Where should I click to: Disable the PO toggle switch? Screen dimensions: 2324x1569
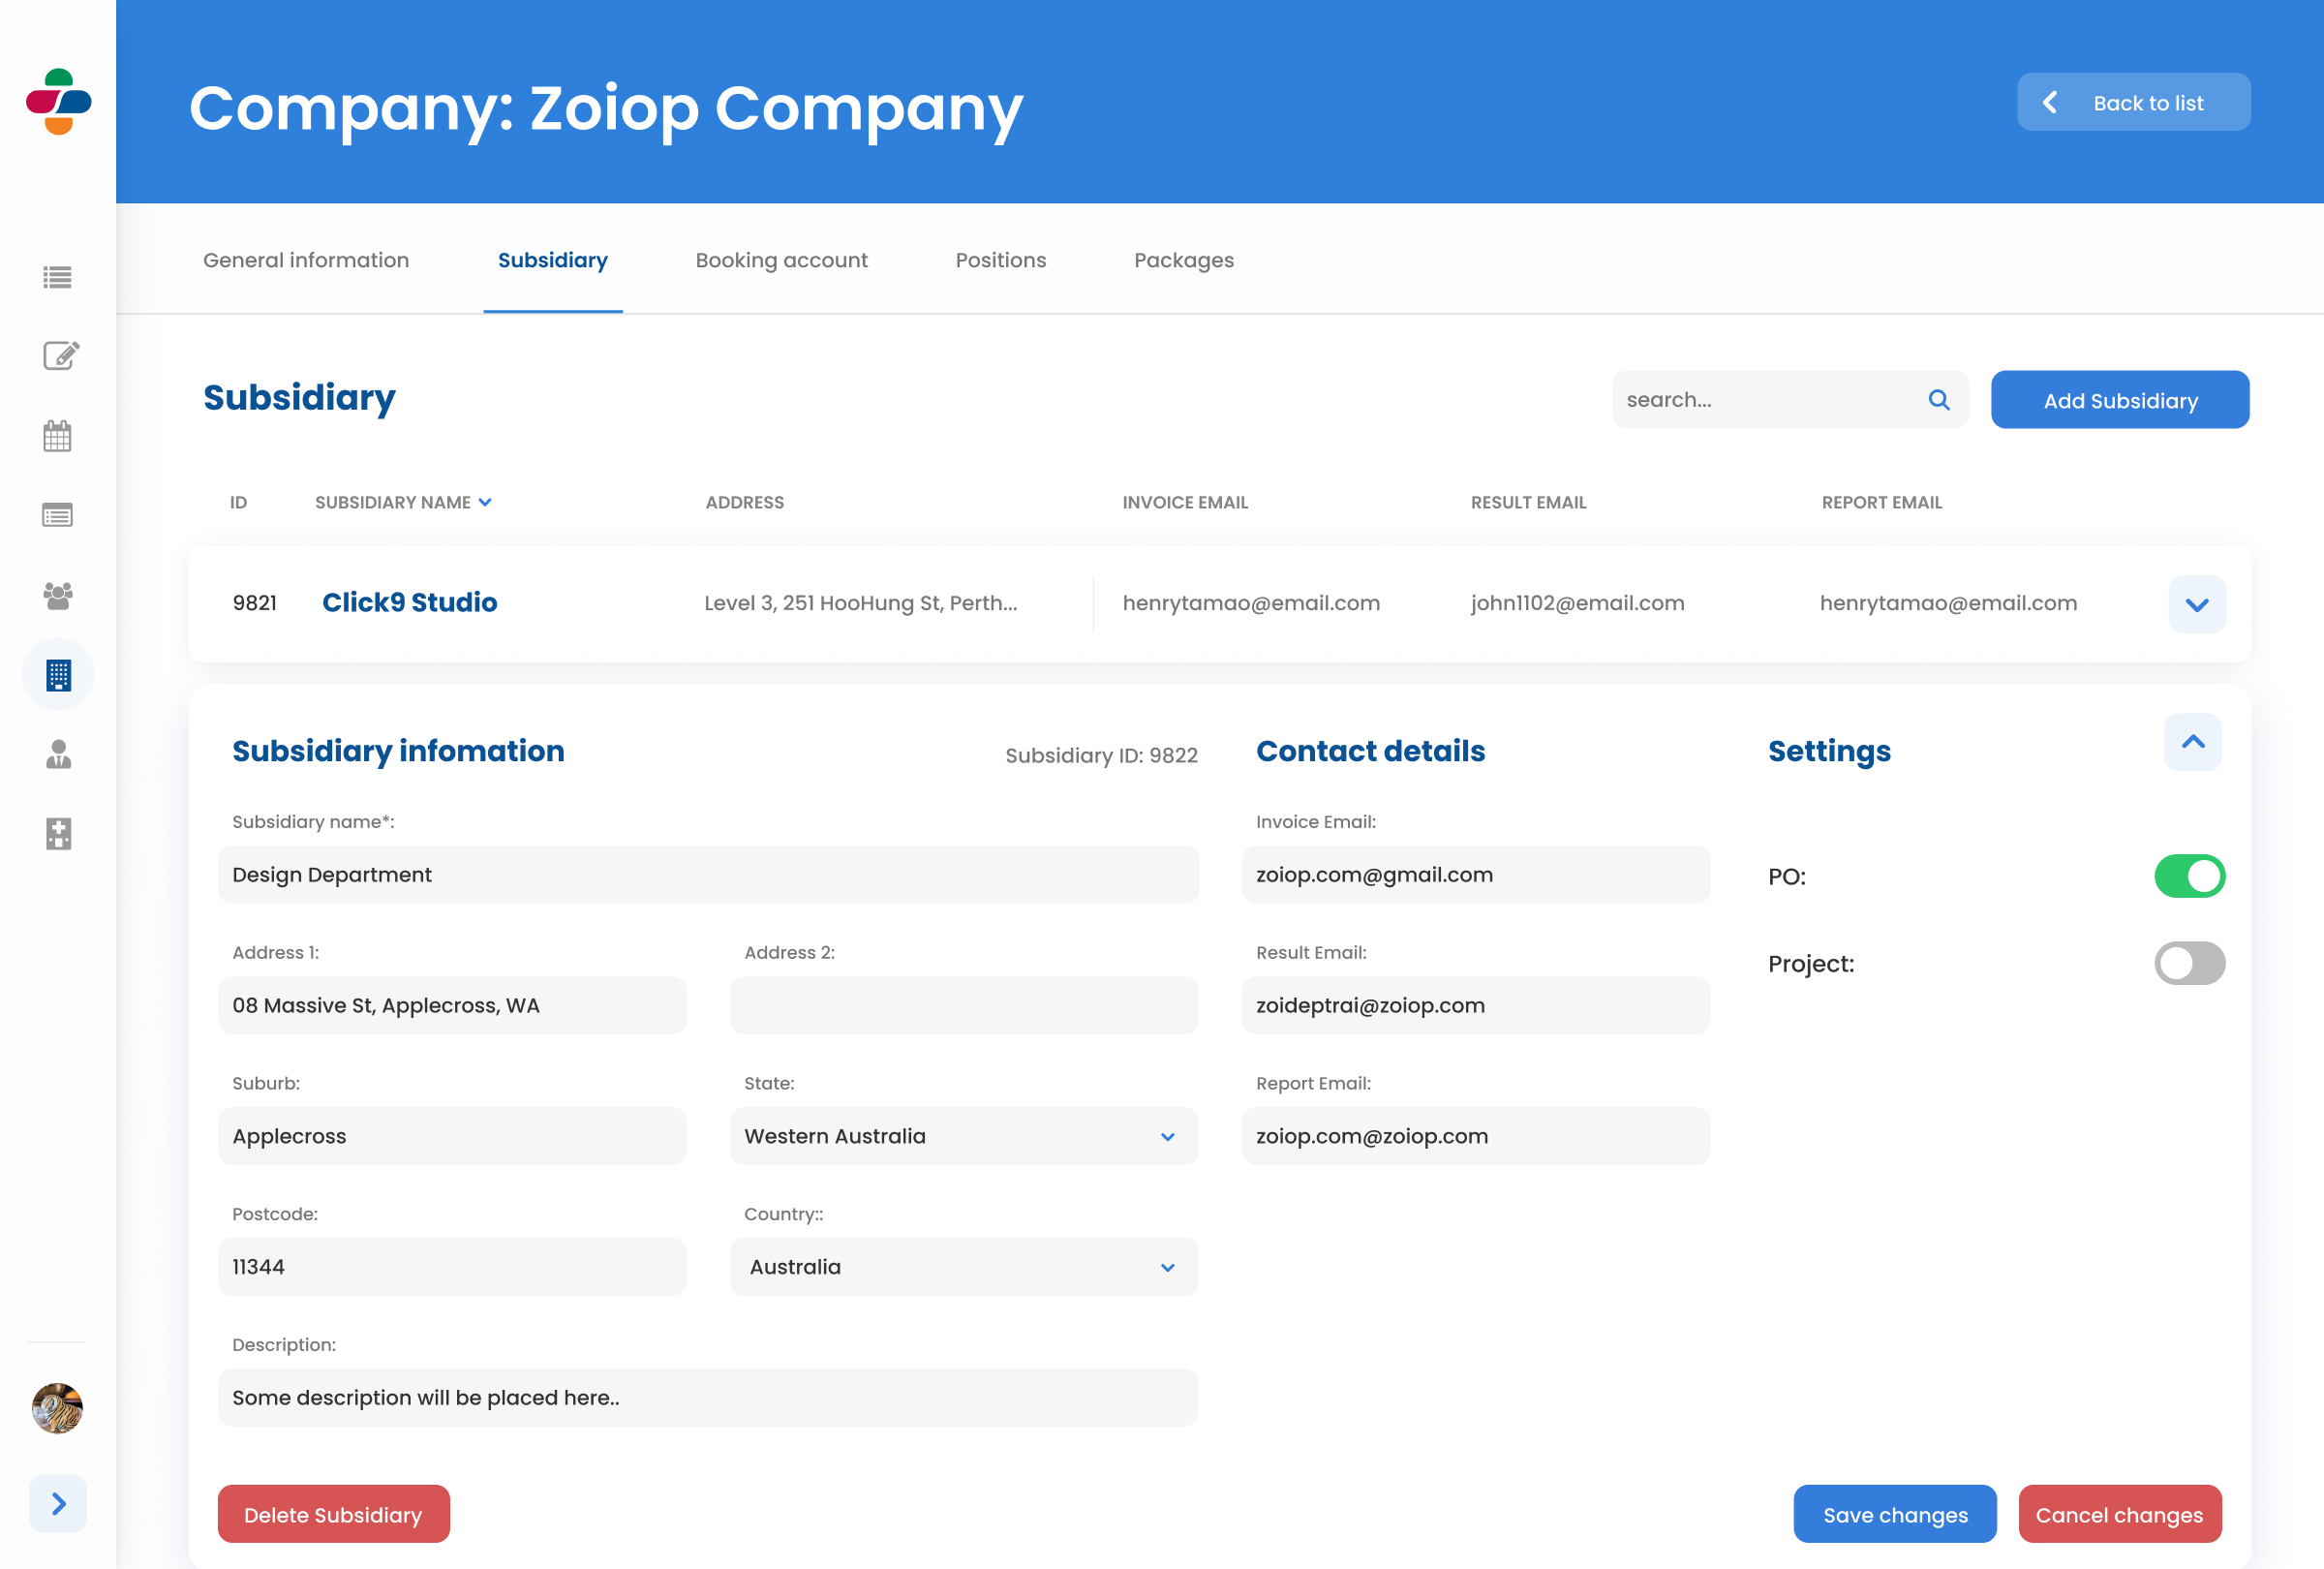click(x=2188, y=876)
